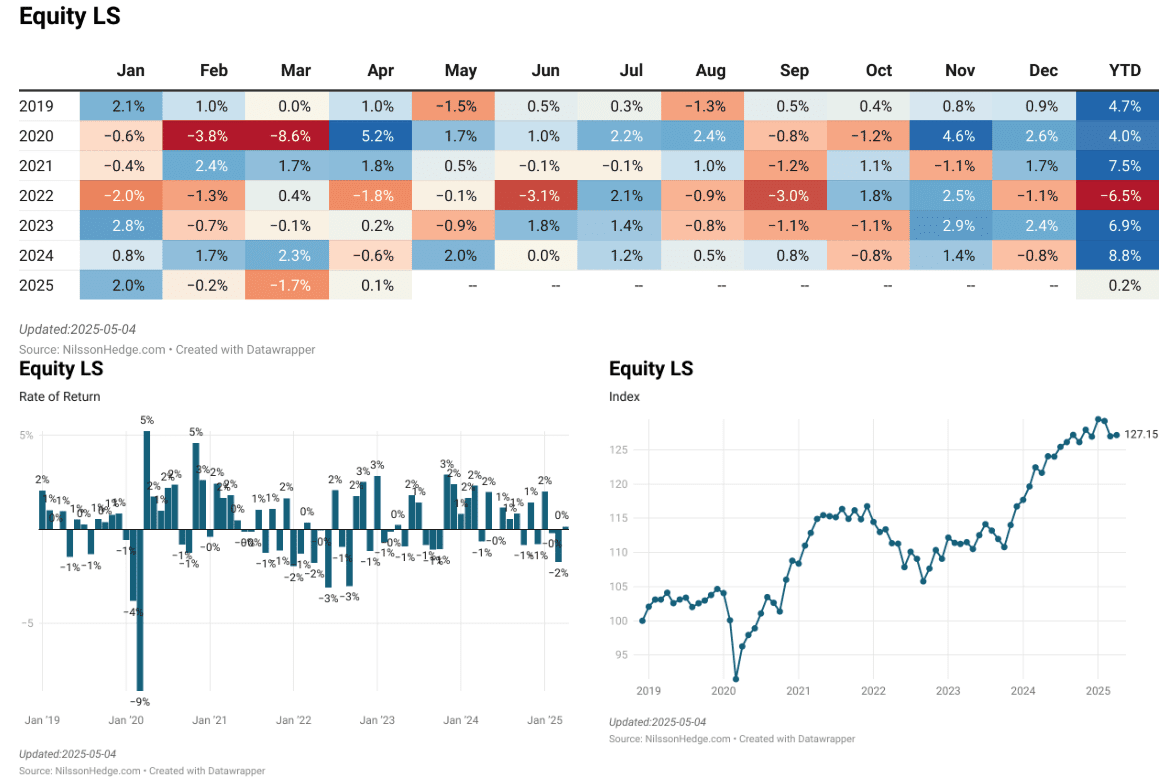The height and width of the screenshot is (780, 1172).
Task: Select the June 2022 −3.1% cell
Action: (546, 196)
